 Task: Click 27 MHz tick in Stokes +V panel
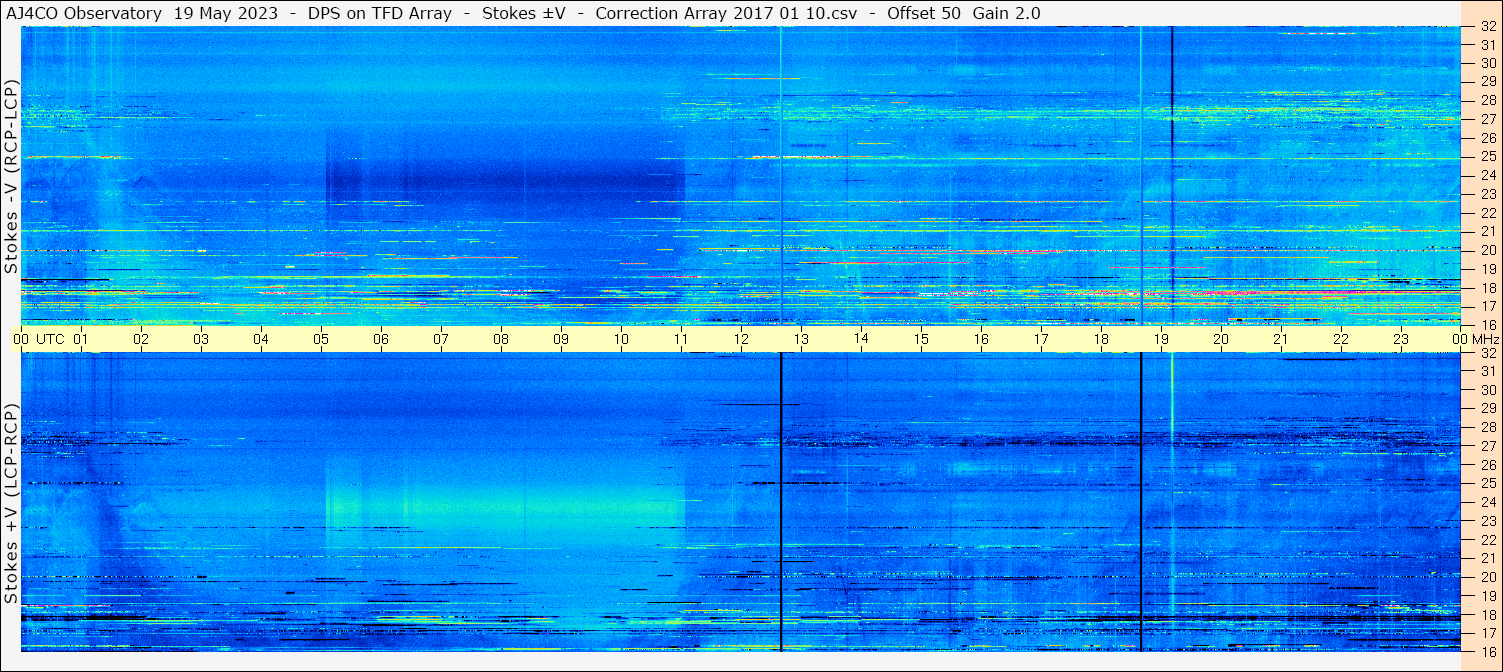coord(1487,446)
